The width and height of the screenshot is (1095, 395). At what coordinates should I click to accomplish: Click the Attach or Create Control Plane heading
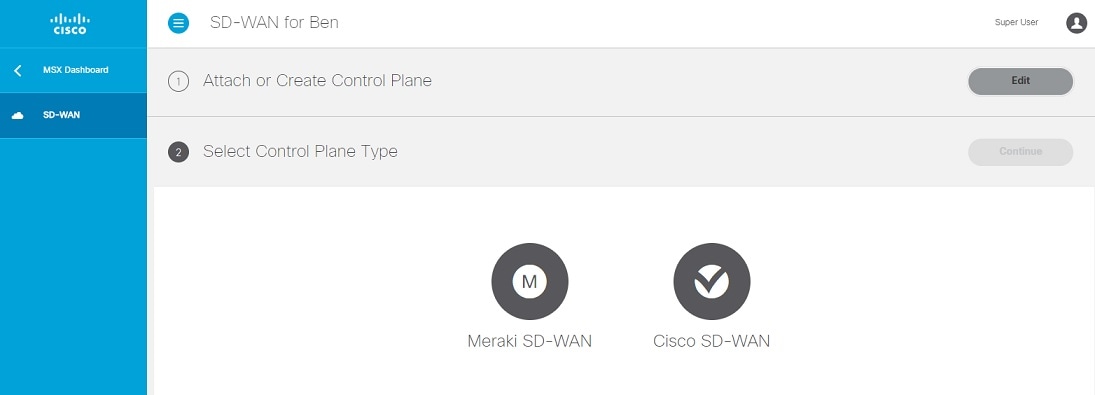317,81
